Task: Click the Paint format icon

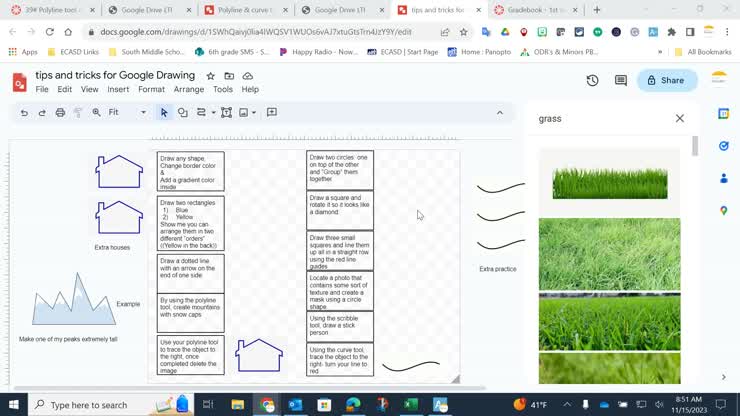Action: (78, 112)
